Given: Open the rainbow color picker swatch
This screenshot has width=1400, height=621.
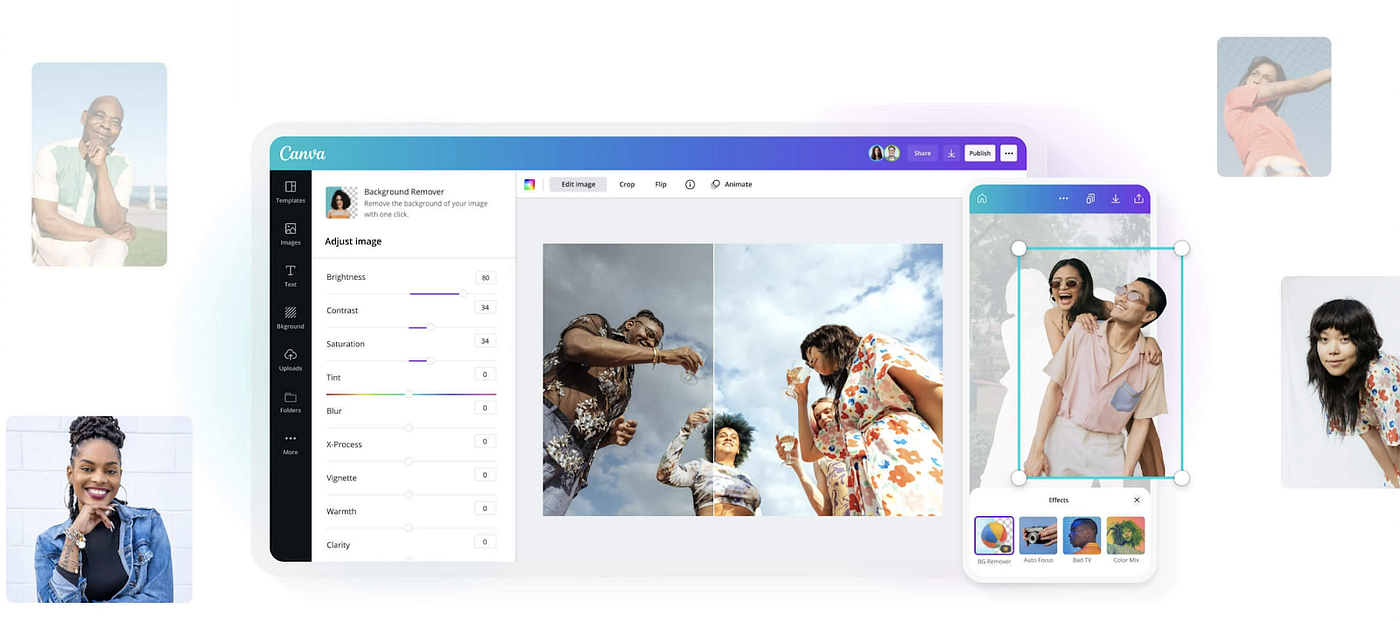Looking at the screenshot, I should pyautogui.click(x=530, y=184).
